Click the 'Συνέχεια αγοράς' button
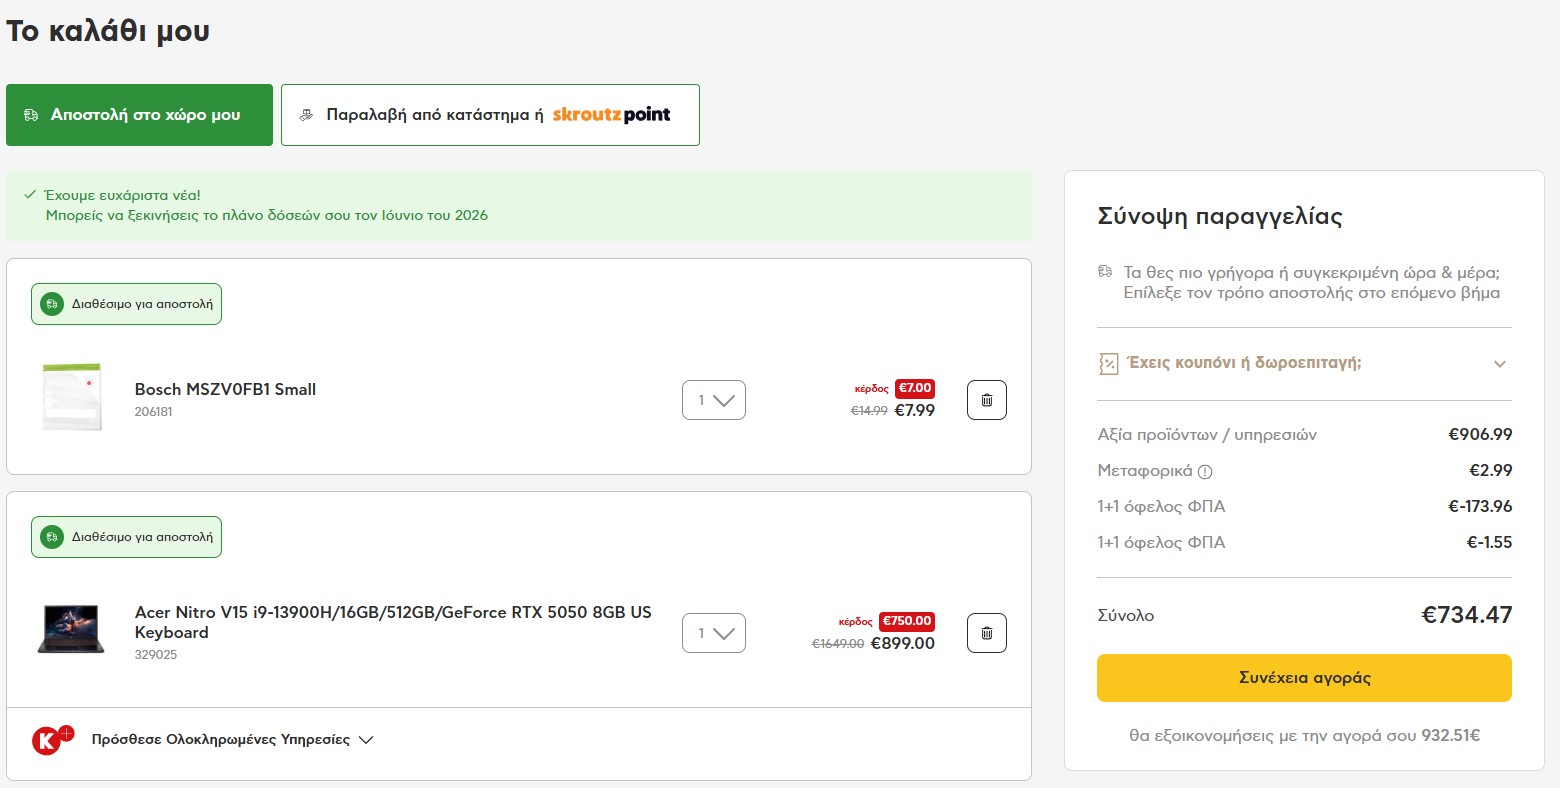Screen dimensions: 1560x788 [x=1304, y=678]
